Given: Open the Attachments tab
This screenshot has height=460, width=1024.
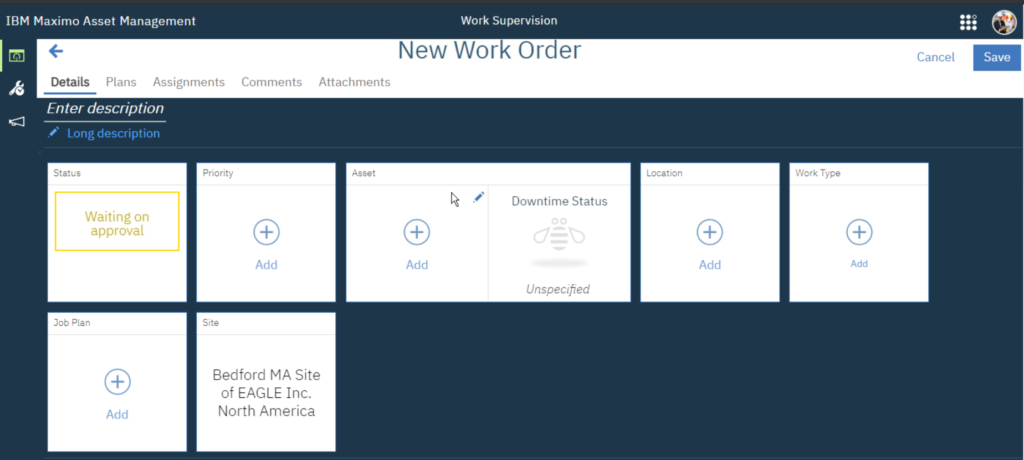Looking at the screenshot, I should click(355, 82).
